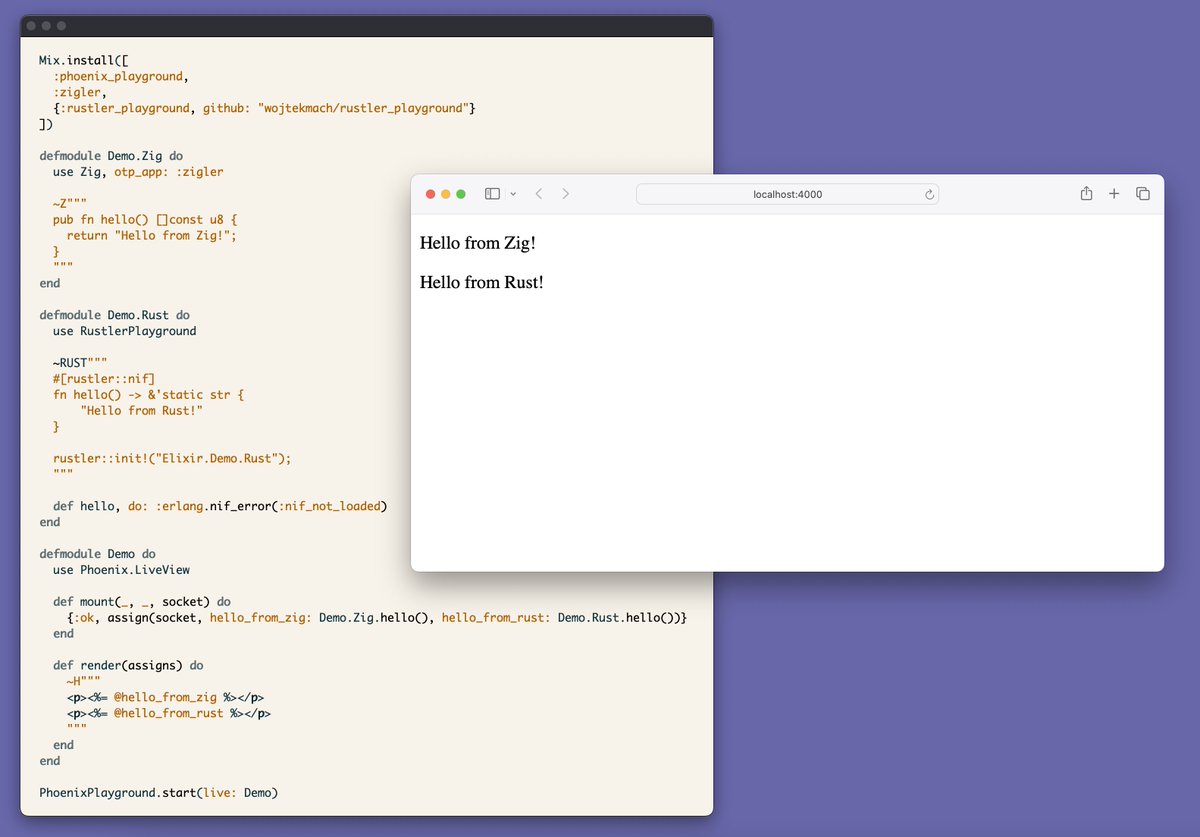The height and width of the screenshot is (837, 1200).
Task: Click the third gray dot of the code window
Action: coord(61,25)
